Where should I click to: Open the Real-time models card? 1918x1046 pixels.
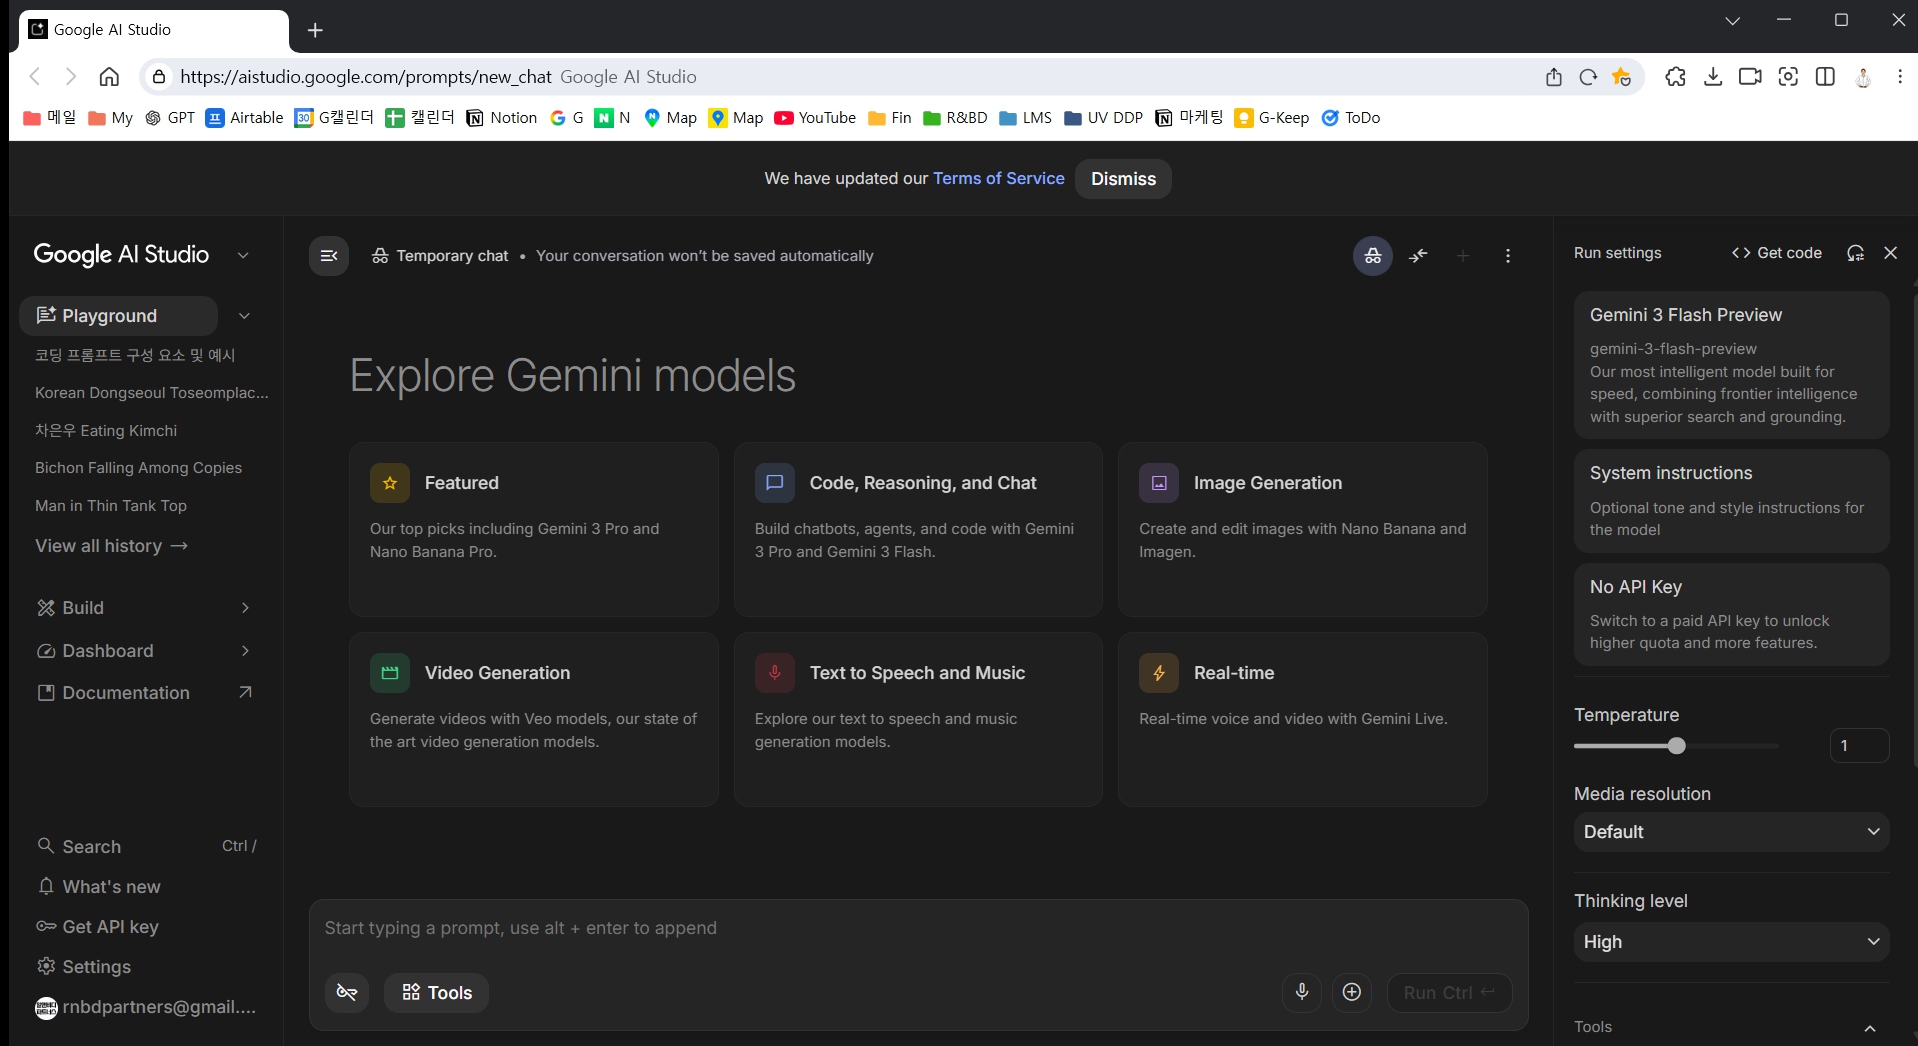coord(1302,719)
